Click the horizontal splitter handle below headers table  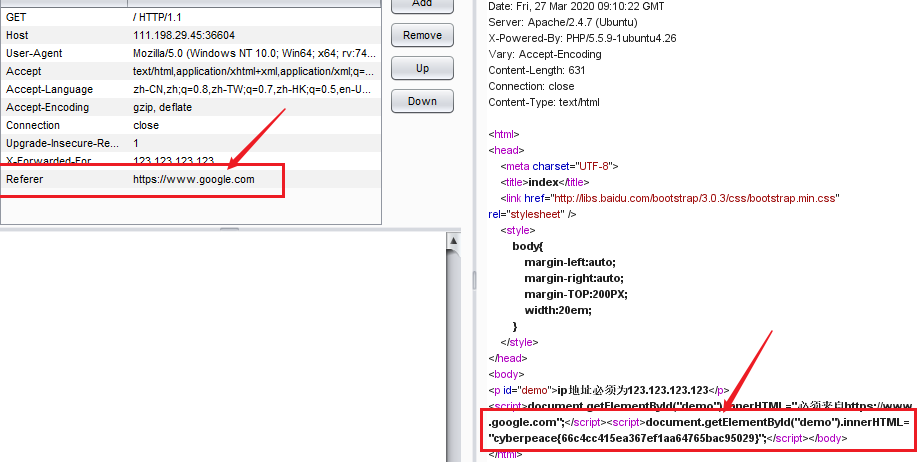(x=229, y=229)
